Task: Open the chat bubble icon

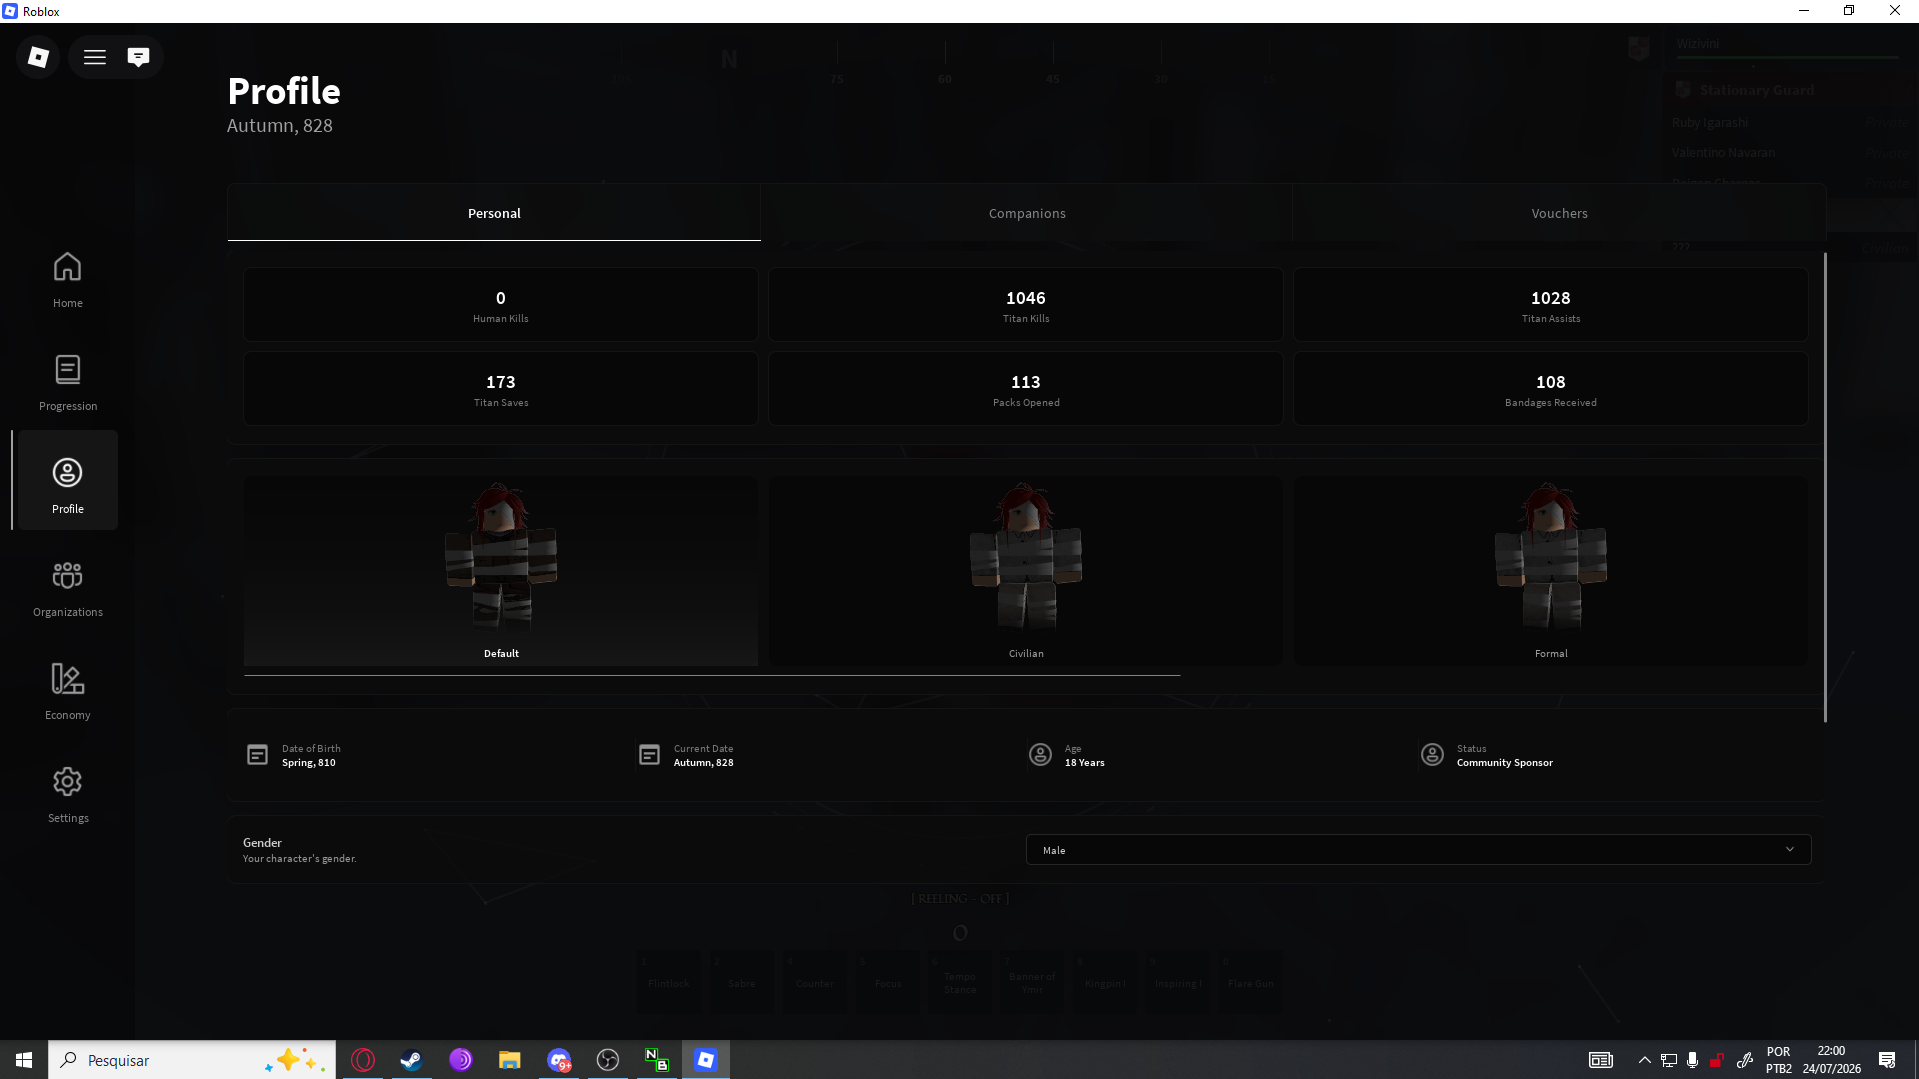Action: click(x=138, y=57)
